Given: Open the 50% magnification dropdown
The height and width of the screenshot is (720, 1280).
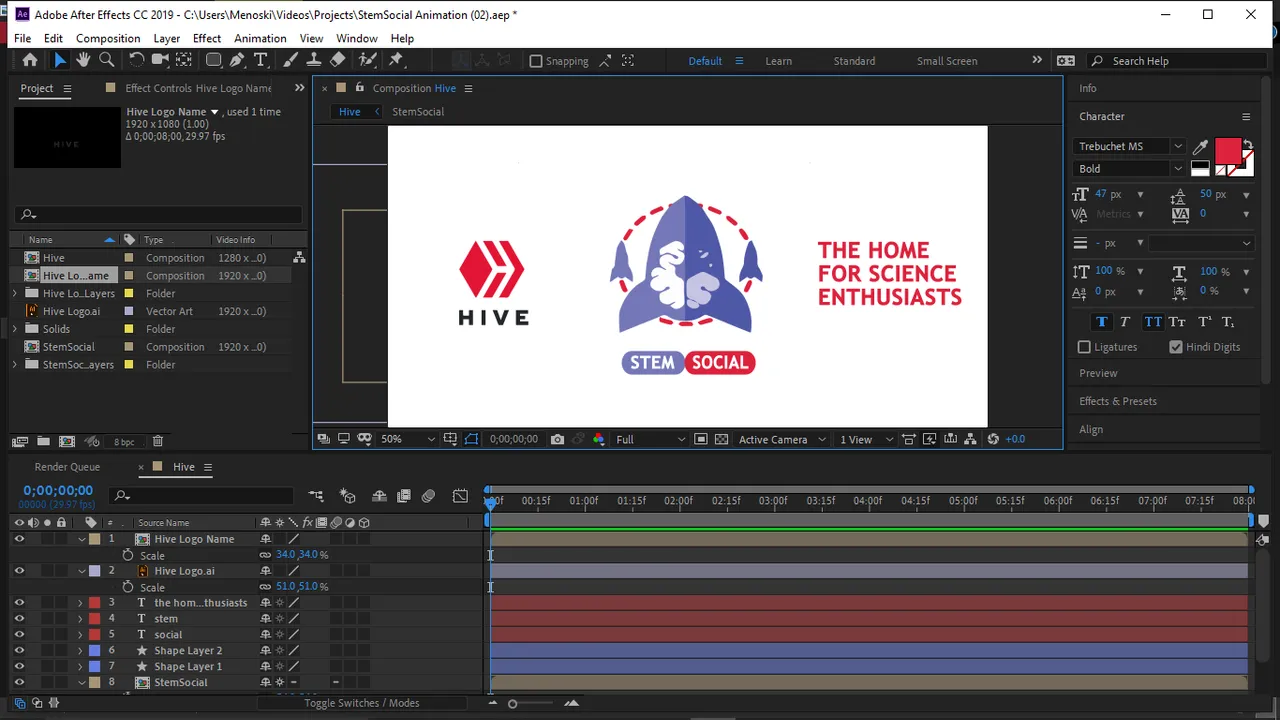Looking at the screenshot, I should pos(408,439).
